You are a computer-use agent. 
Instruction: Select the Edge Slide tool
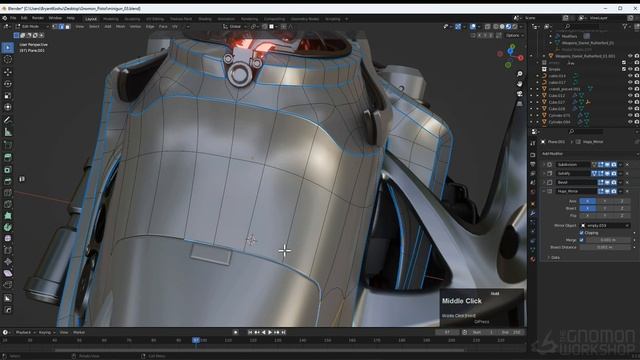[8, 250]
